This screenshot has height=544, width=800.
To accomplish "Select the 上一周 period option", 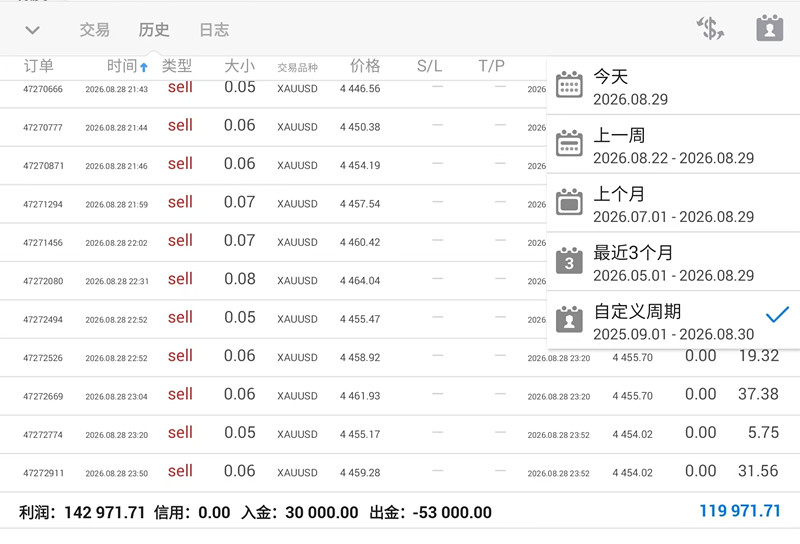I will point(673,144).
